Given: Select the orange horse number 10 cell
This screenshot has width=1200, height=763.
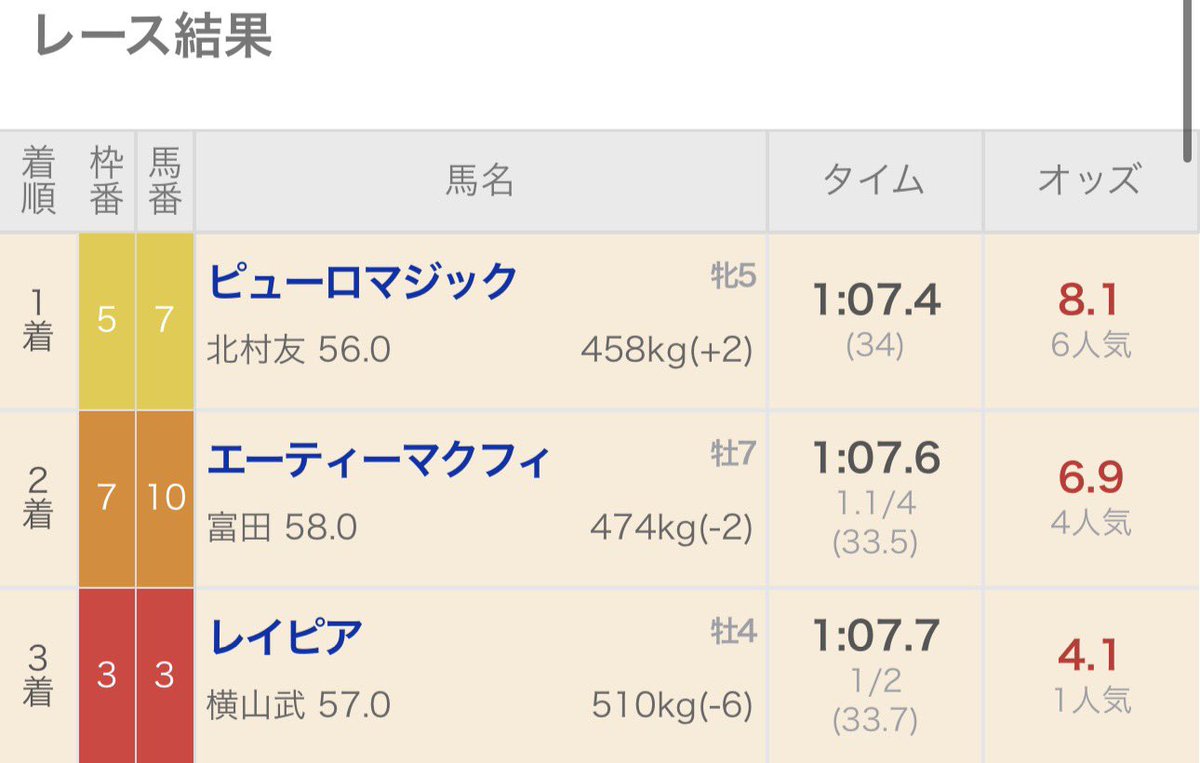Looking at the screenshot, I should pyautogui.click(x=165, y=498).
